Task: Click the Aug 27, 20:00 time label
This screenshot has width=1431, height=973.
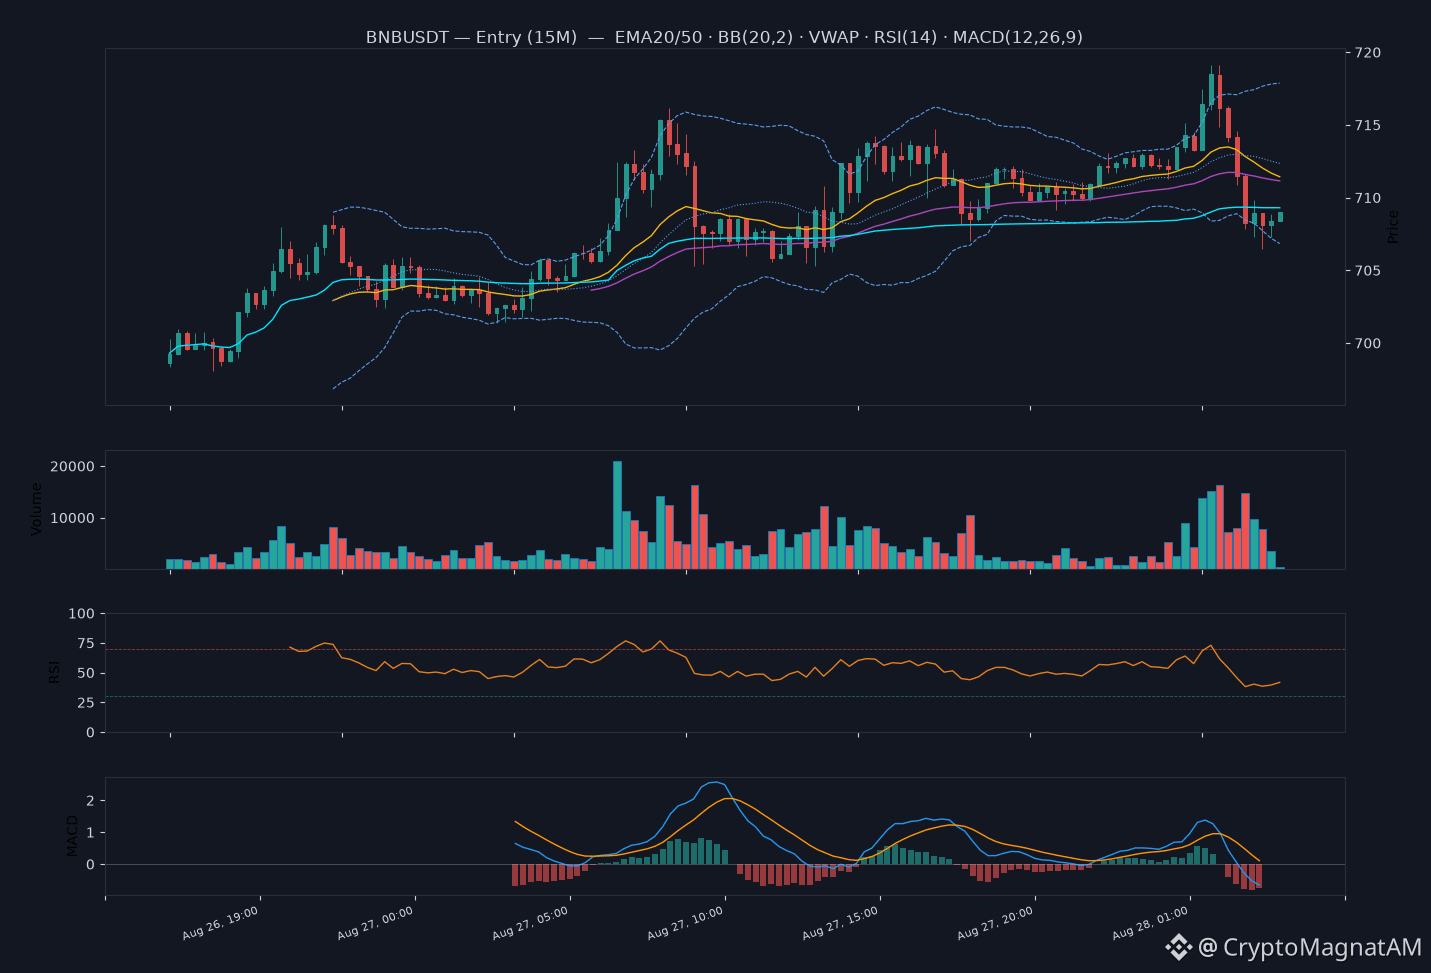Action: coord(996,923)
